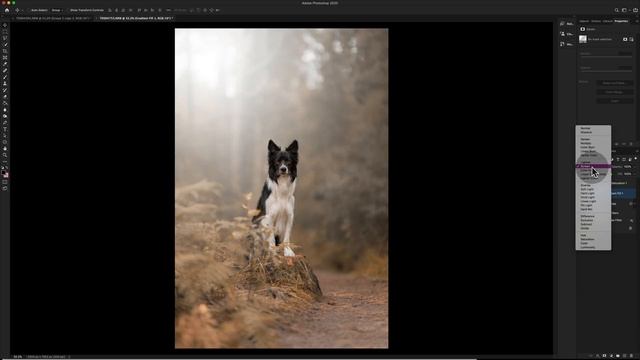Choose Screen blend mode
640x360 pixels.
[593, 167]
